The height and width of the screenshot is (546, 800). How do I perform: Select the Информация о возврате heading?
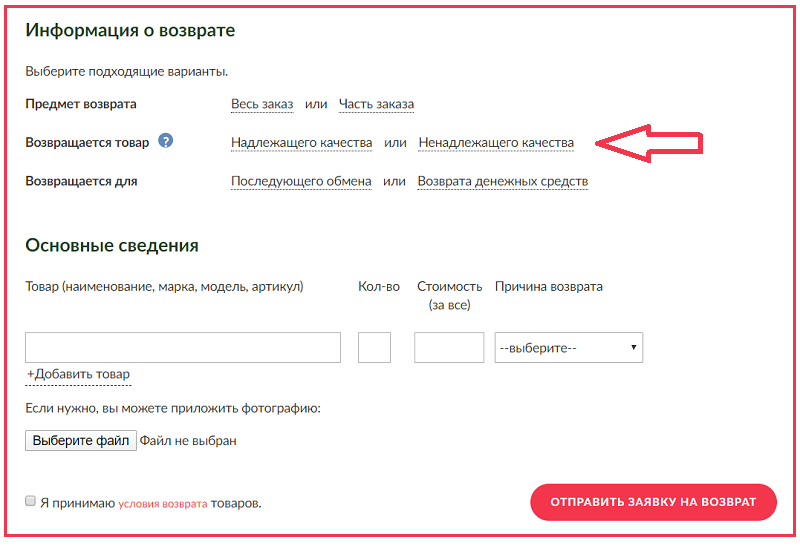tap(130, 31)
